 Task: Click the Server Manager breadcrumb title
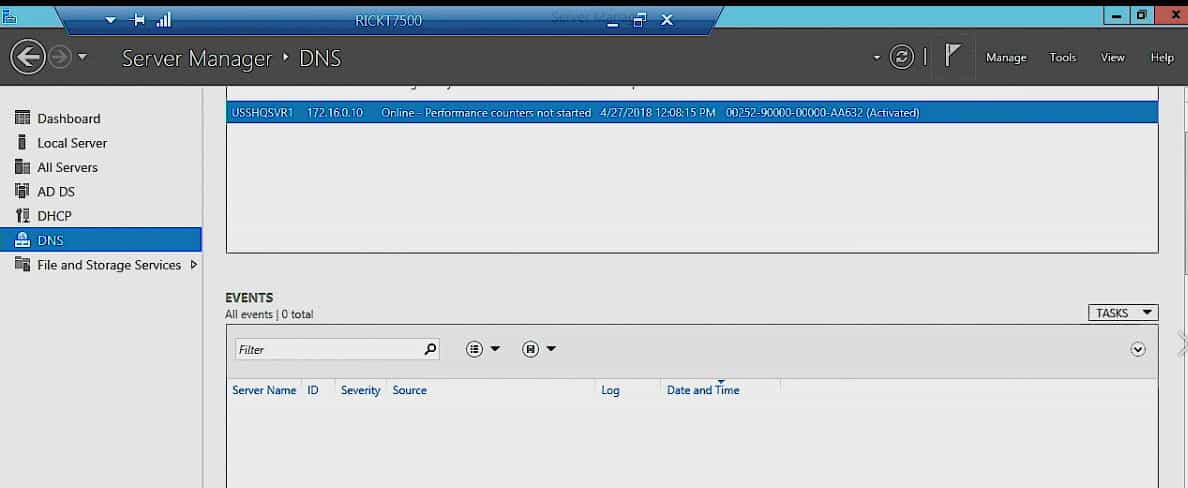(x=196, y=58)
